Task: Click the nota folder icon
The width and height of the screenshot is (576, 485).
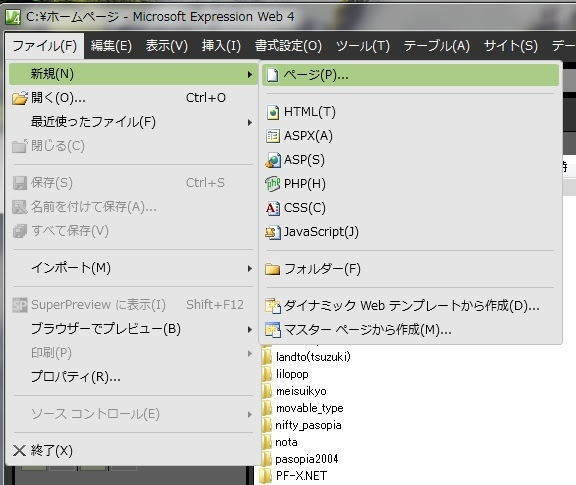Action: coord(267,442)
